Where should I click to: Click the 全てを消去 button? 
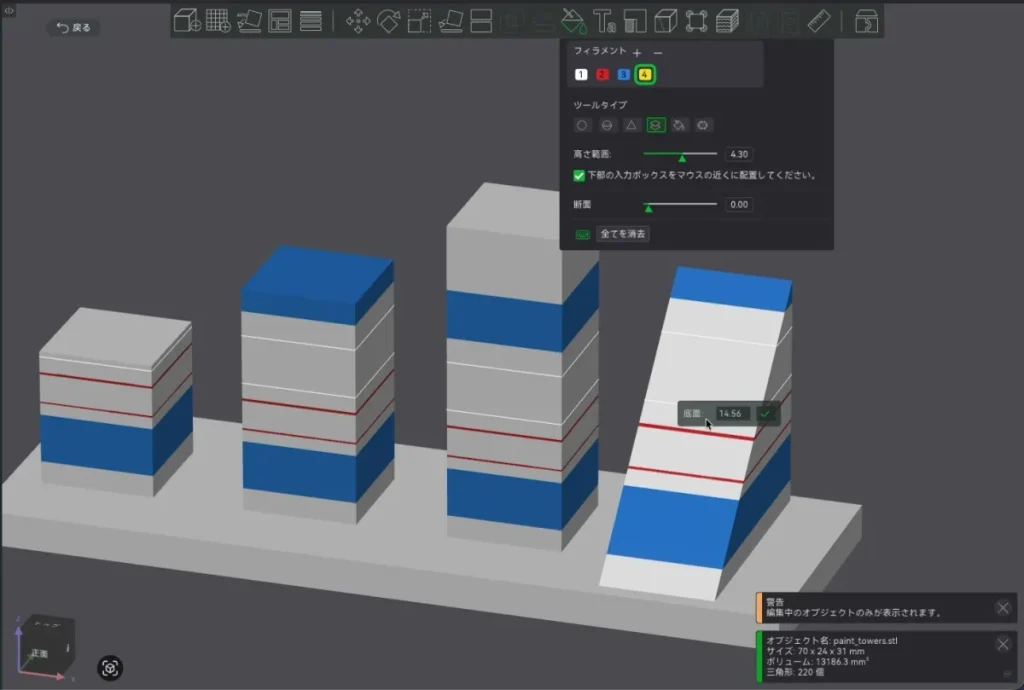click(x=623, y=234)
